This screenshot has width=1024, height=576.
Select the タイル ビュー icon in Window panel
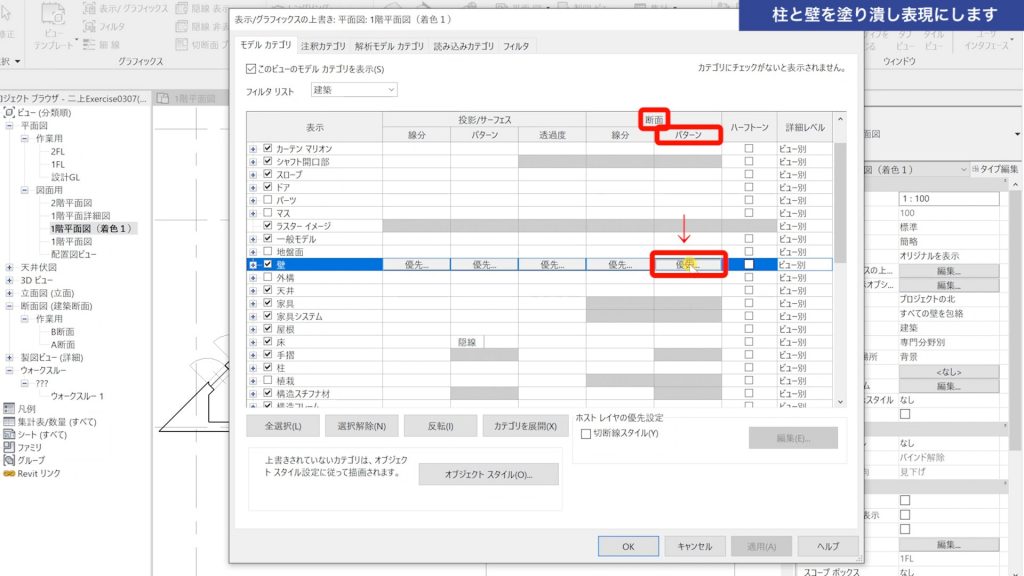(x=935, y=42)
